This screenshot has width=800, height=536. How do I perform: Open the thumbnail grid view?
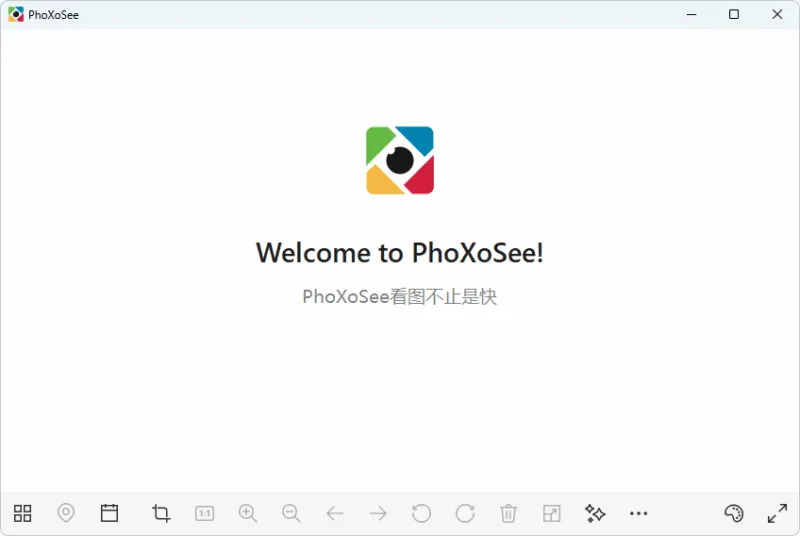(22, 513)
